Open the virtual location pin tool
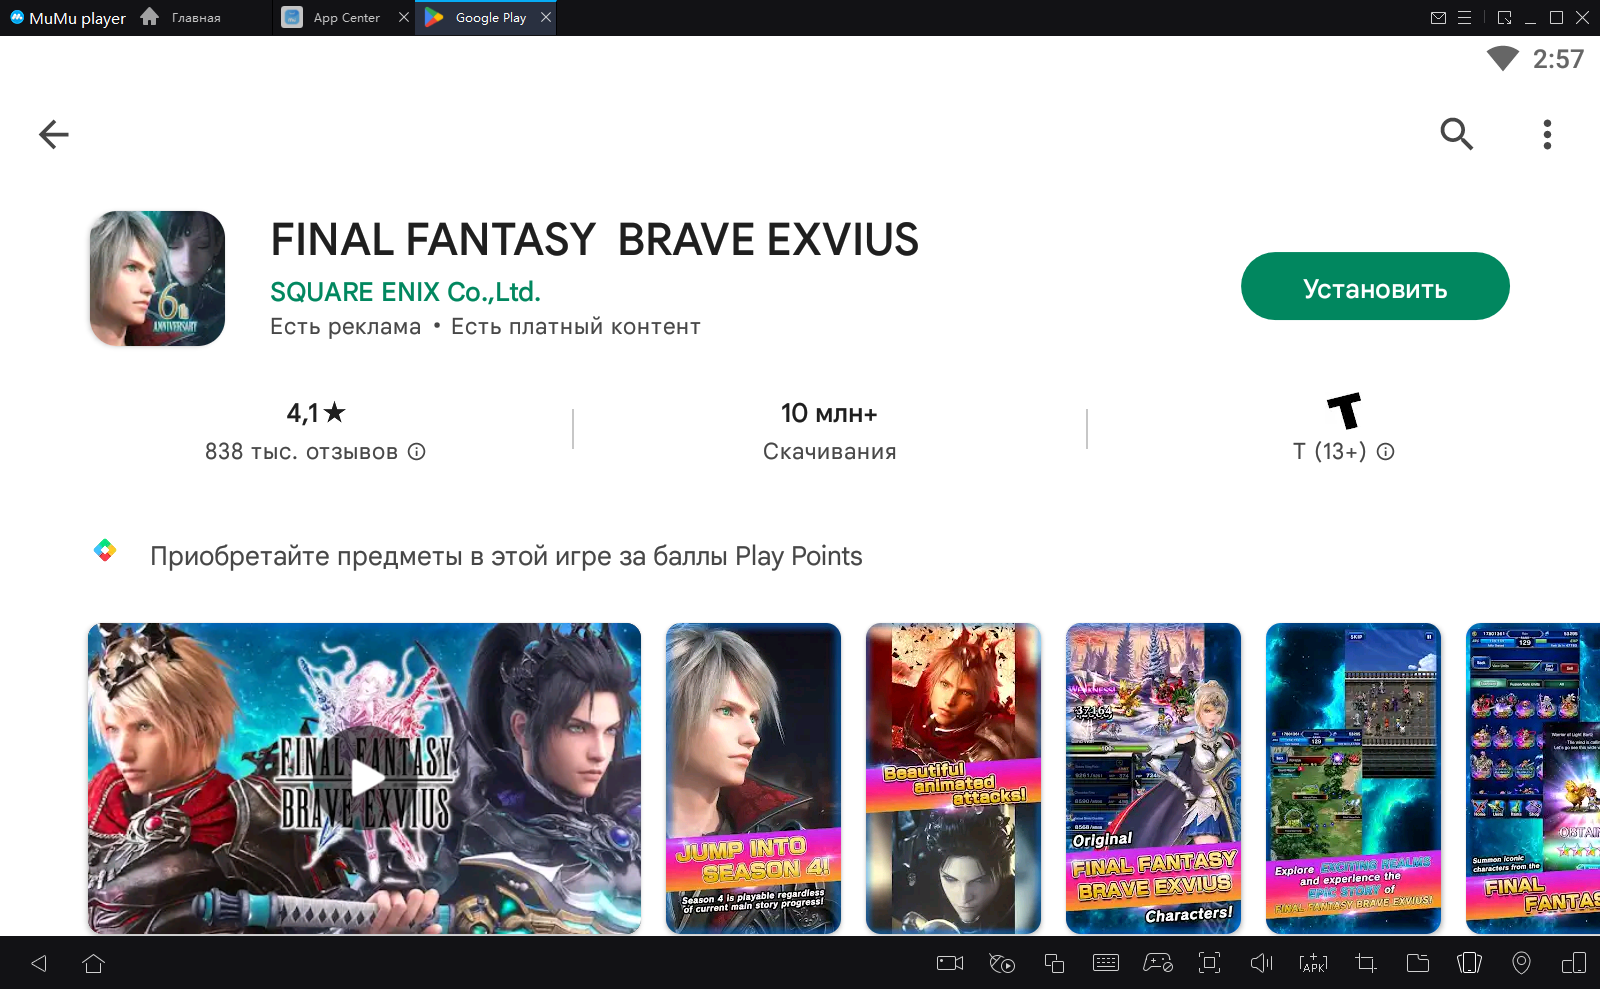 click(x=1521, y=963)
